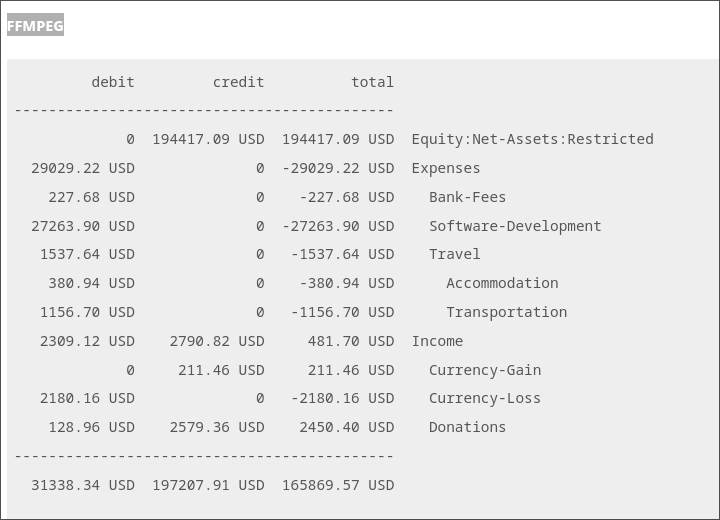Image resolution: width=720 pixels, height=520 pixels.
Task: Select the -1537.64 USD Travel total
Action: click(x=343, y=254)
